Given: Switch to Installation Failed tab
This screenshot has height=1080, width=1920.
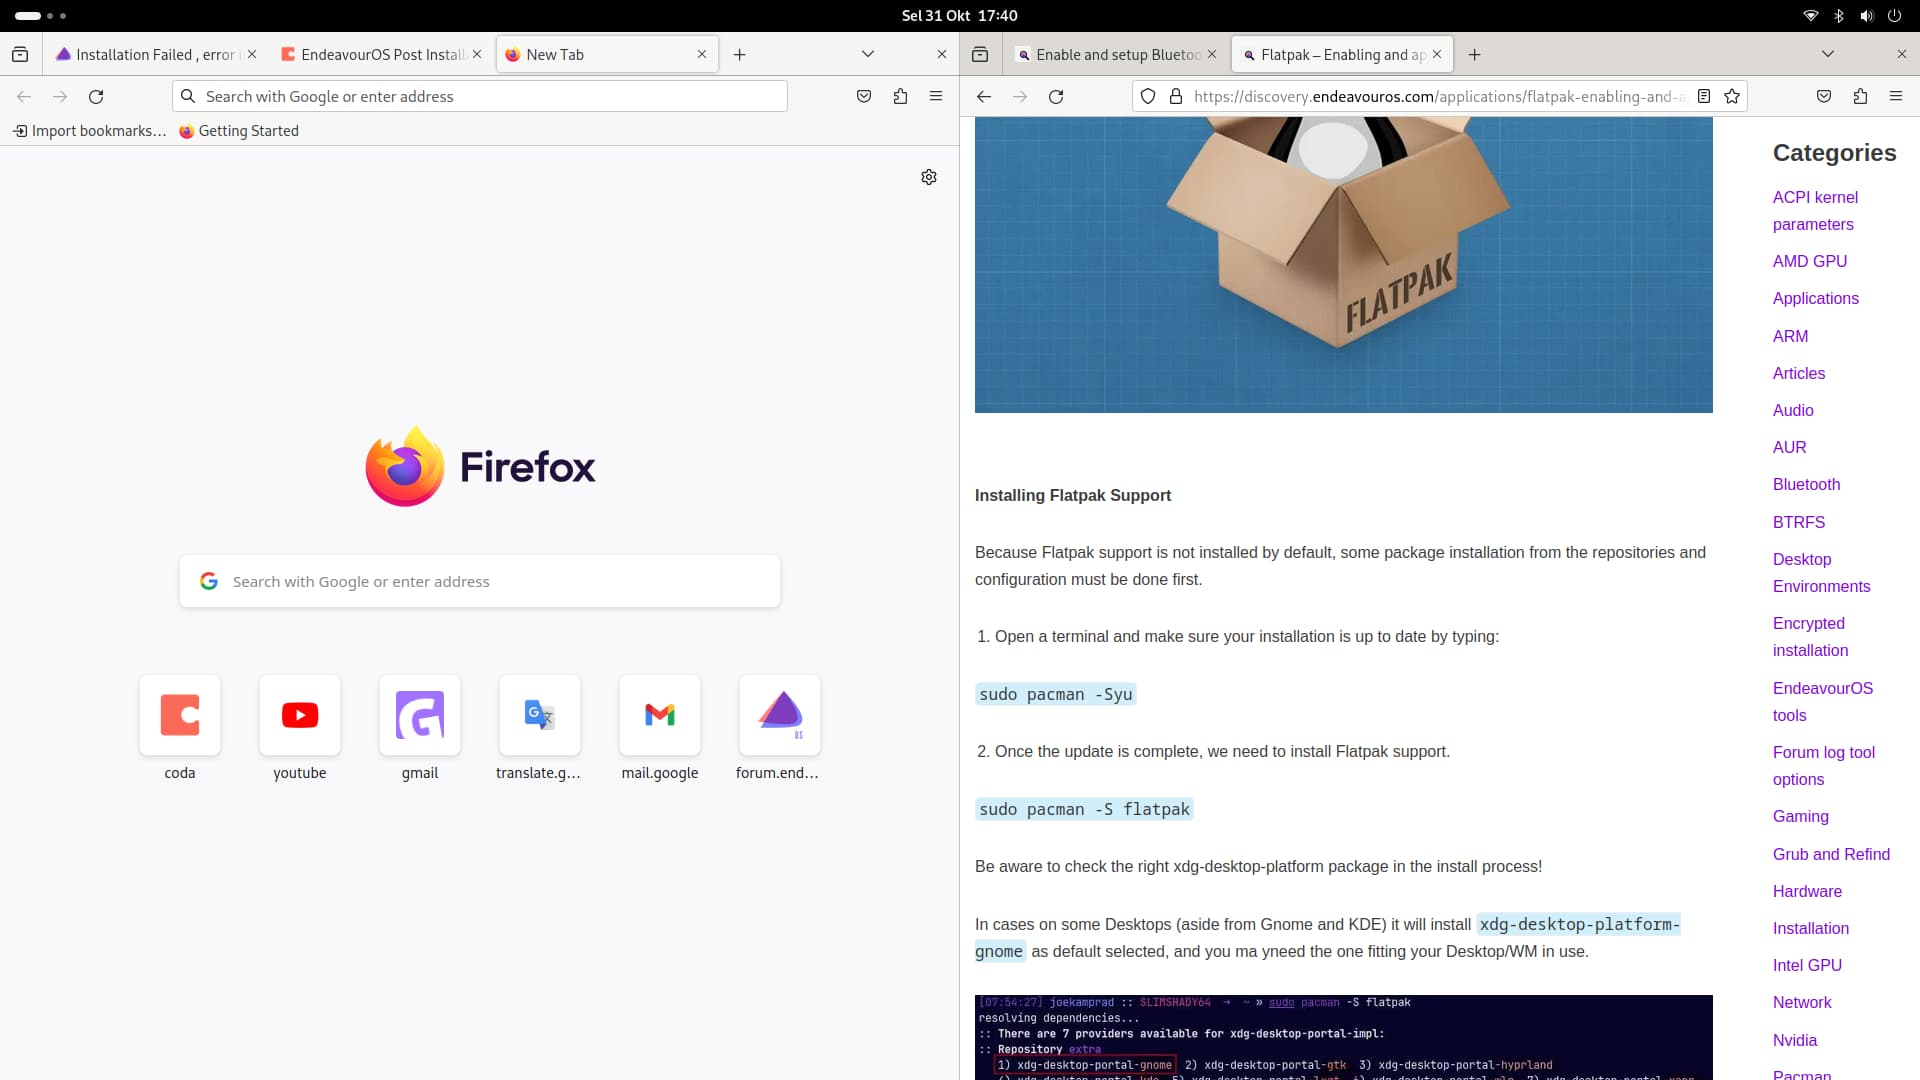Looking at the screenshot, I should 147,54.
